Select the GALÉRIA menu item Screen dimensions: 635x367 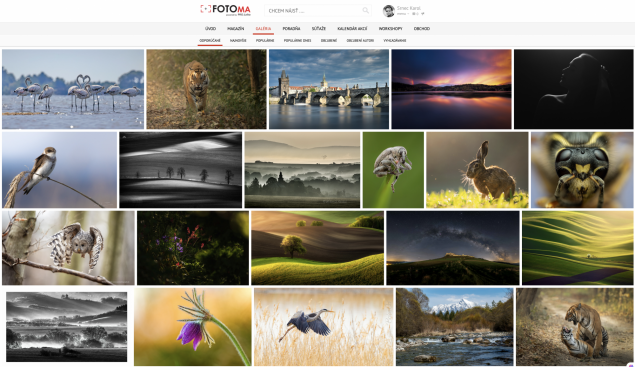(x=263, y=29)
